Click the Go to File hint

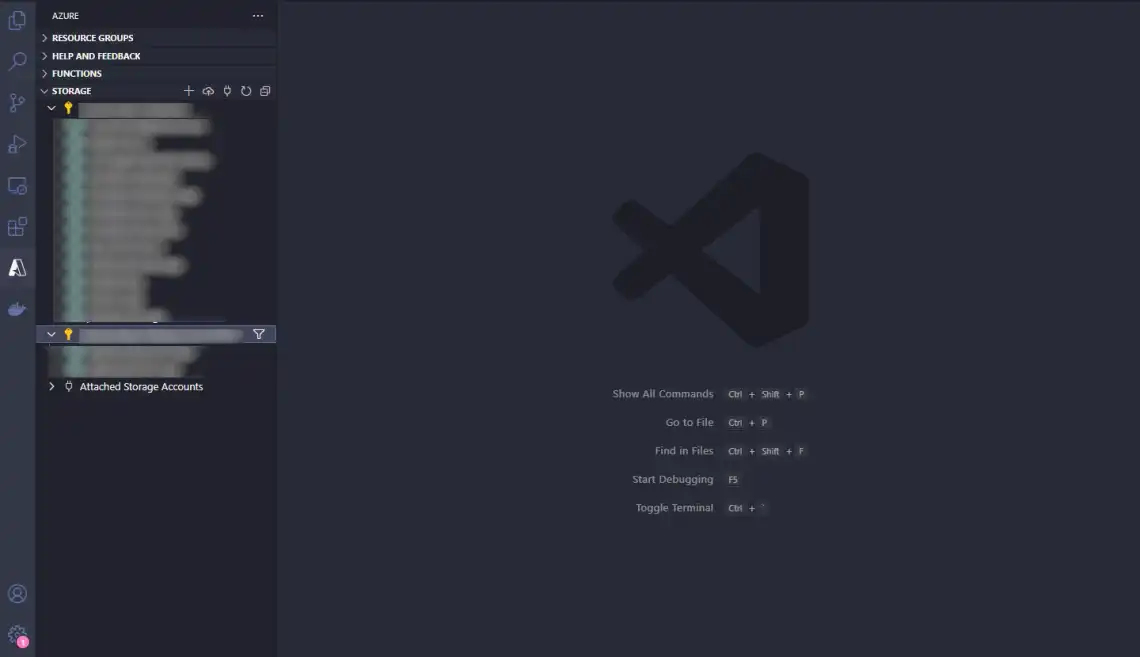tap(689, 422)
